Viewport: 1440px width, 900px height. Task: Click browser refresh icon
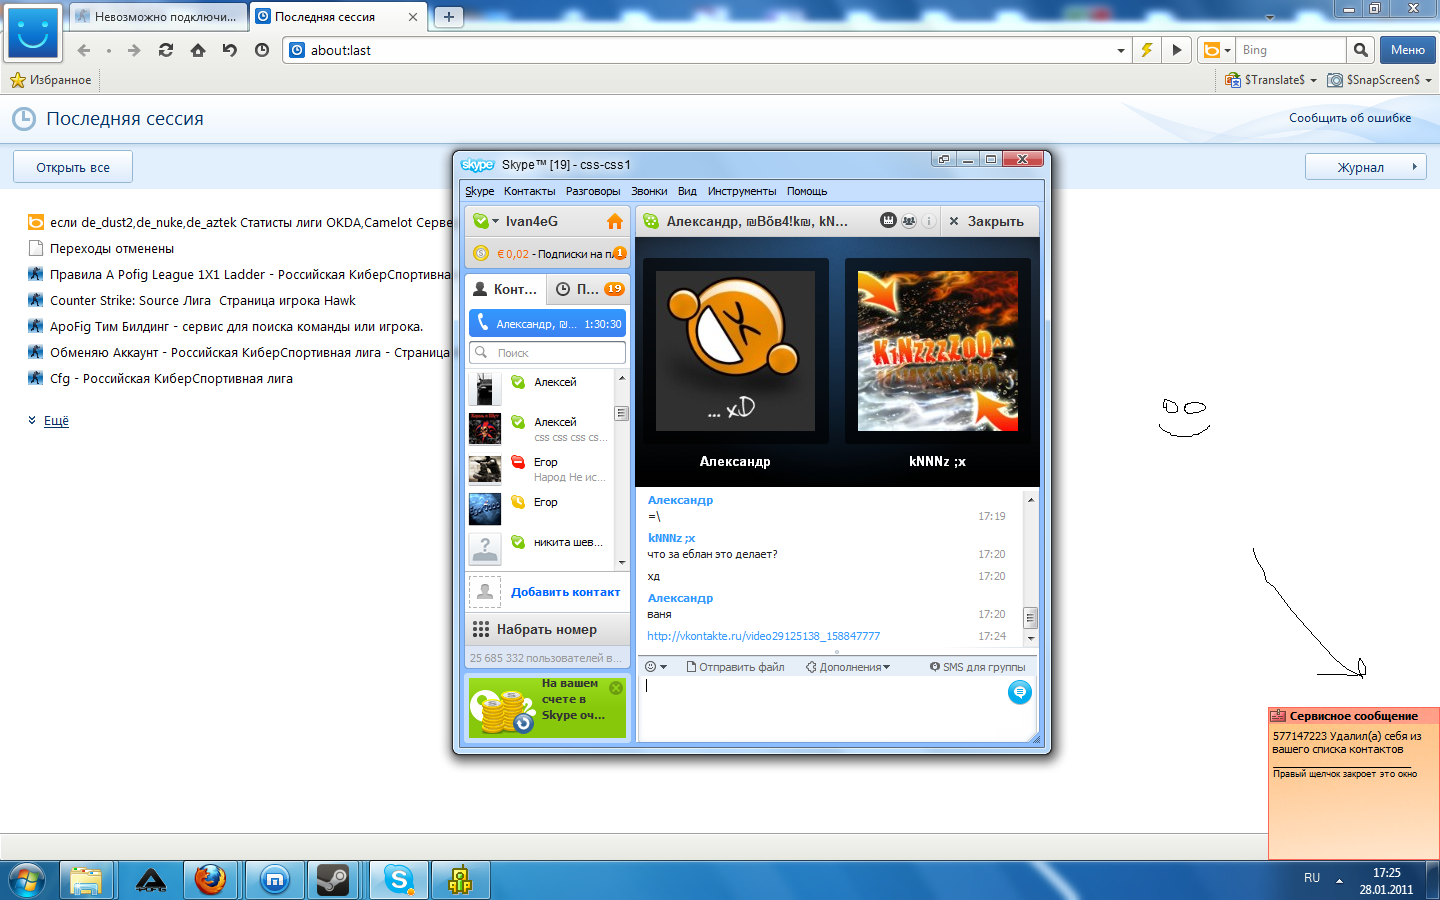coord(166,50)
